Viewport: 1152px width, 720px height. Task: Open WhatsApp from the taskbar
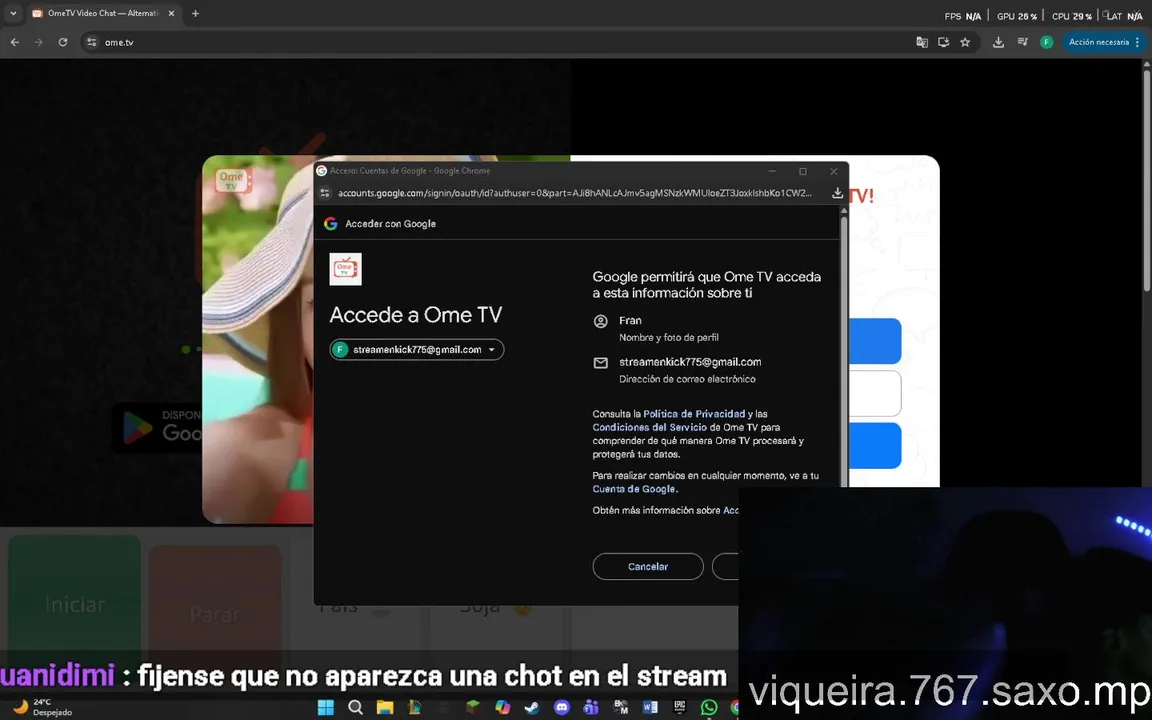pyautogui.click(x=709, y=707)
